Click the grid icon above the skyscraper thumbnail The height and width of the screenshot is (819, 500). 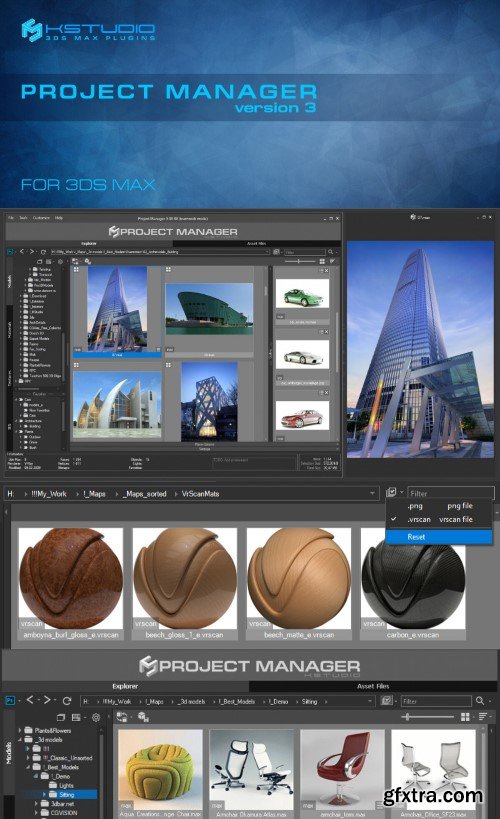click(76, 270)
